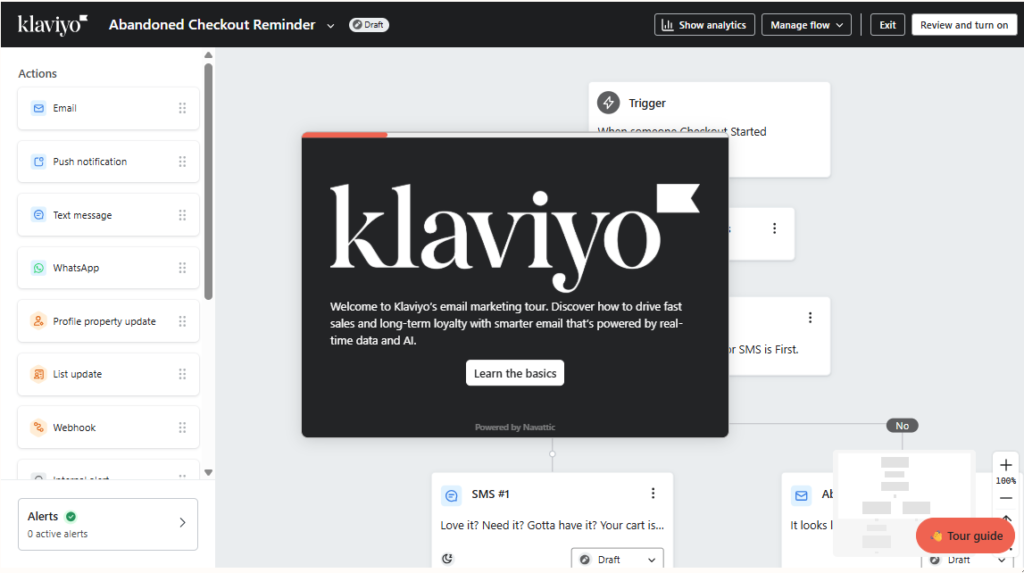Click the email icon on right flow card
The image size is (1024, 573).
tap(801, 495)
